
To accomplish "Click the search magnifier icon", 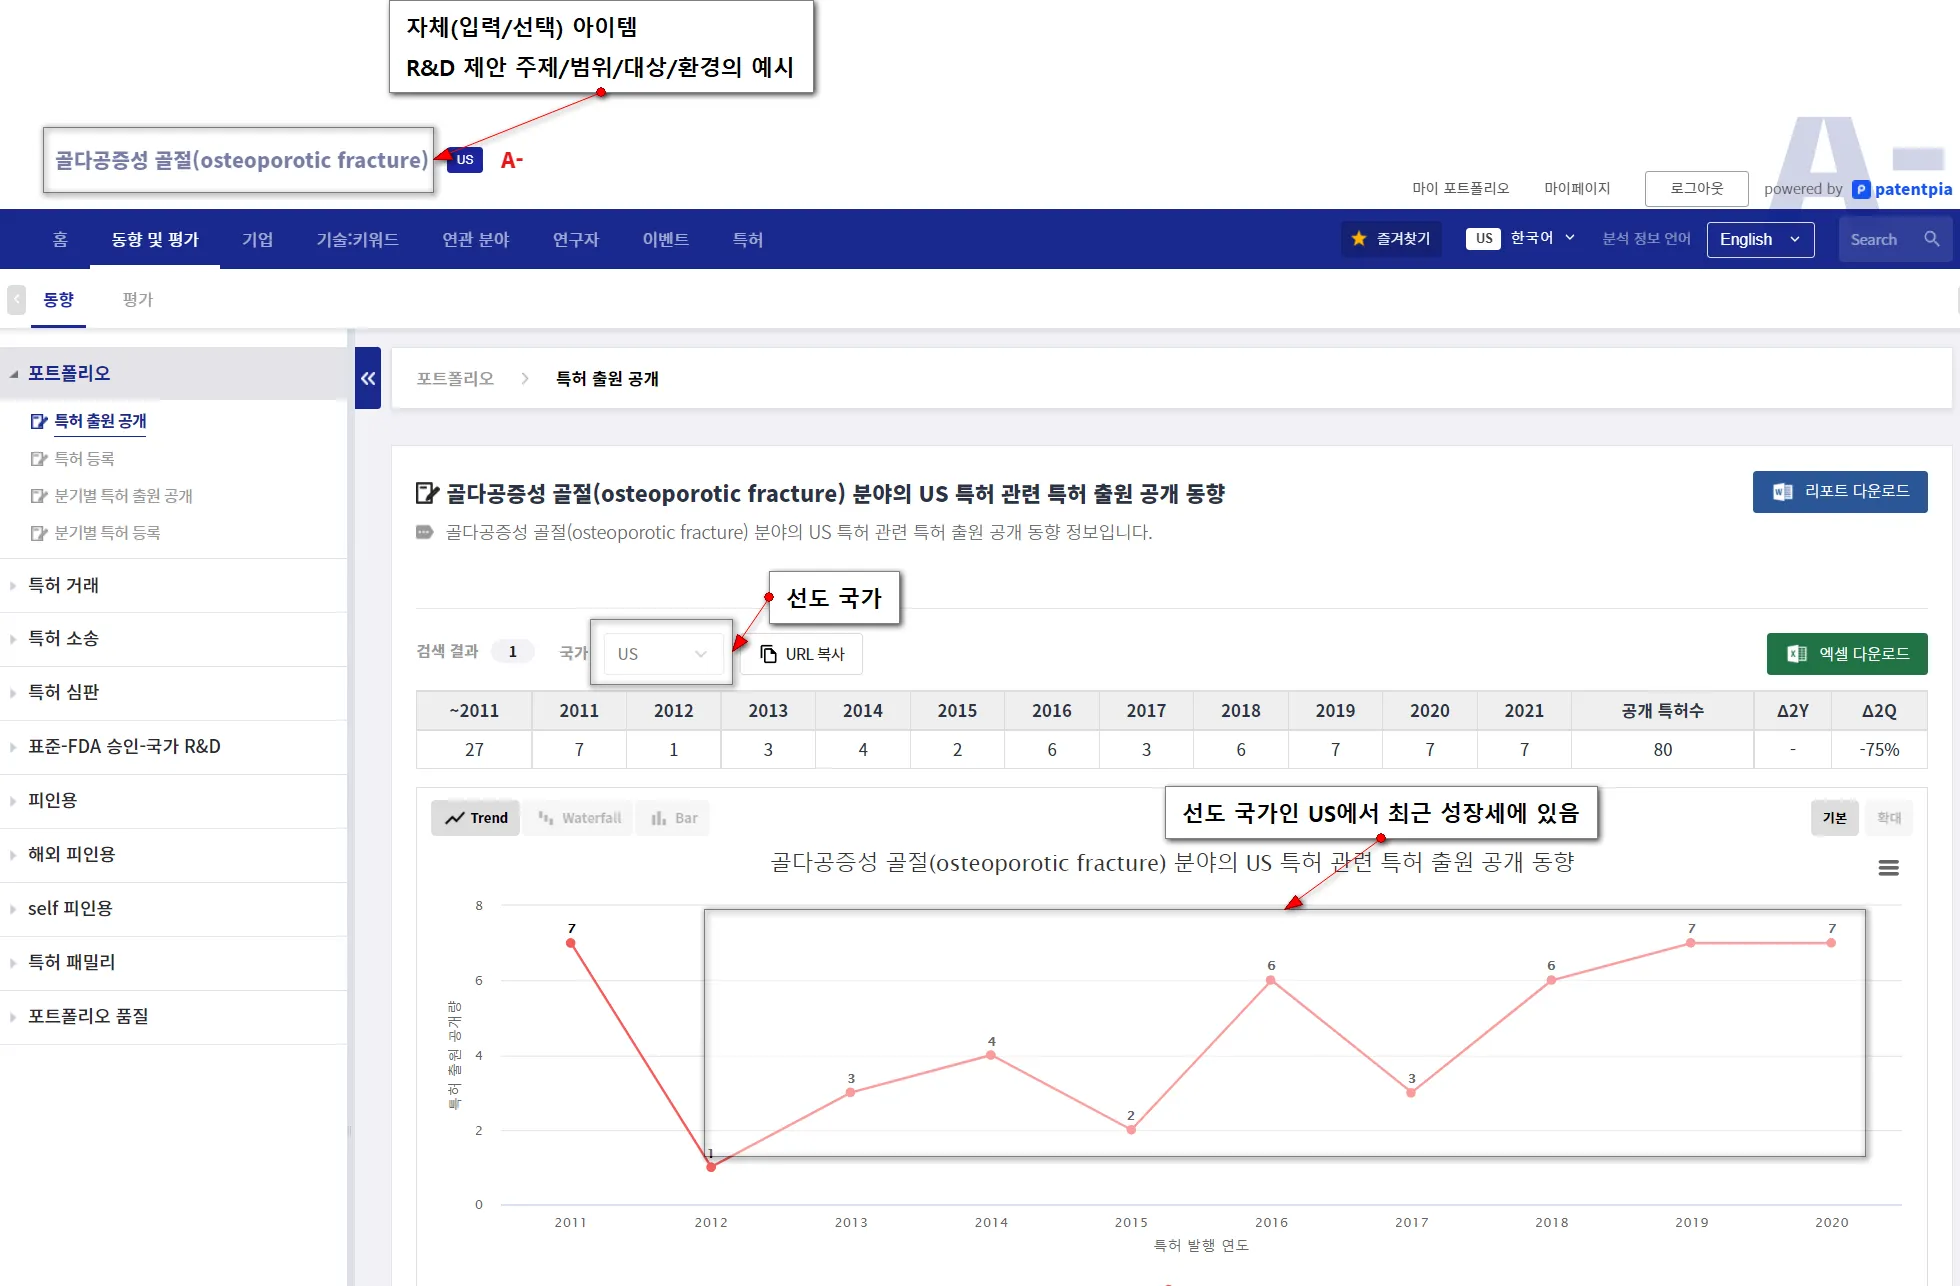I will click(x=1931, y=239).
